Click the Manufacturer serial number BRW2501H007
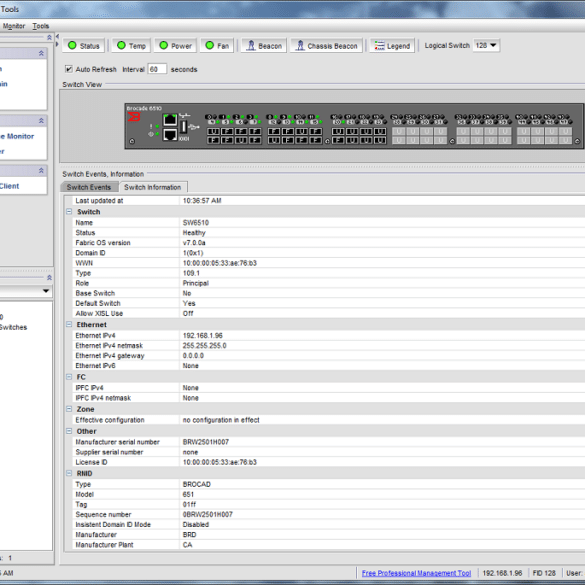 coord(206,442)
